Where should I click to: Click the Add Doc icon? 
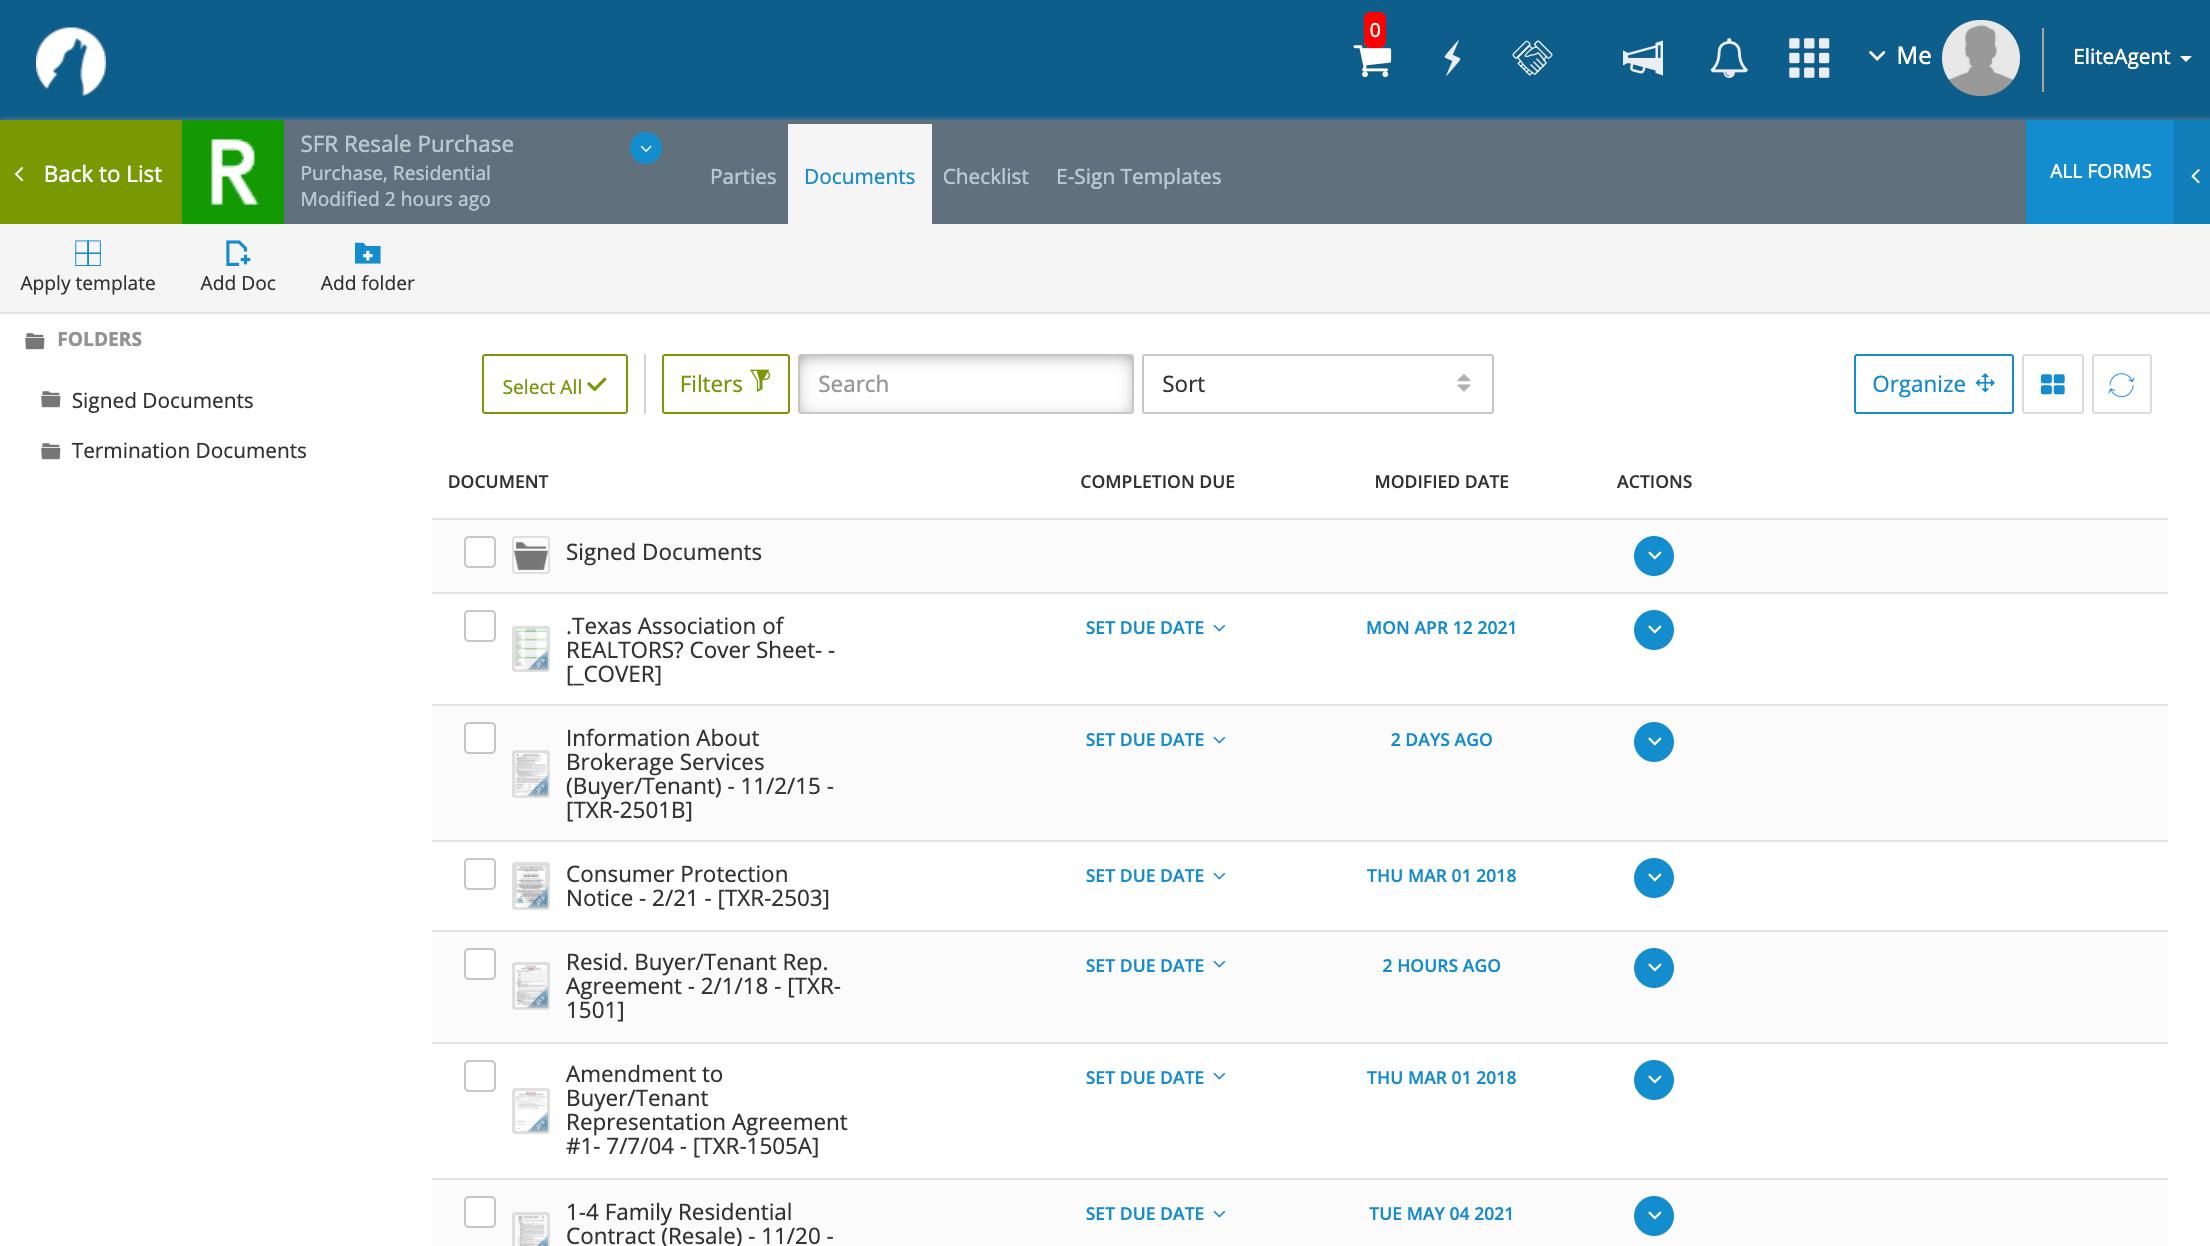pyautogui.click(x=238, y=253)
